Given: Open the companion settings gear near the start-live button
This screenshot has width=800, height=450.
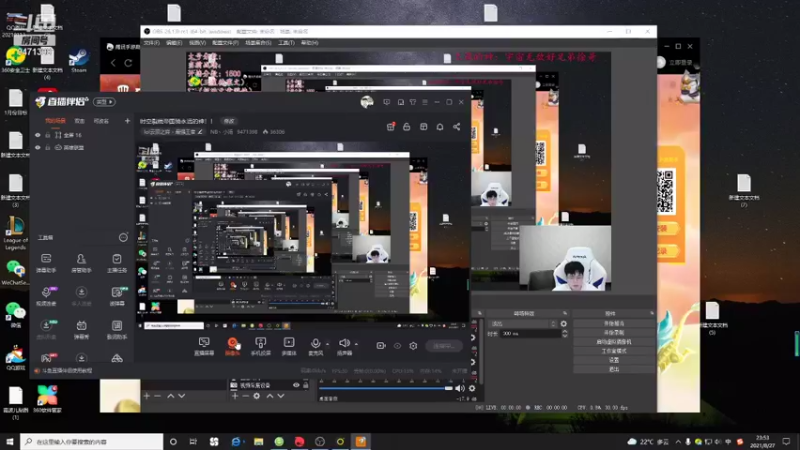Looking at the screenshot, I should [x=413, y=346].
